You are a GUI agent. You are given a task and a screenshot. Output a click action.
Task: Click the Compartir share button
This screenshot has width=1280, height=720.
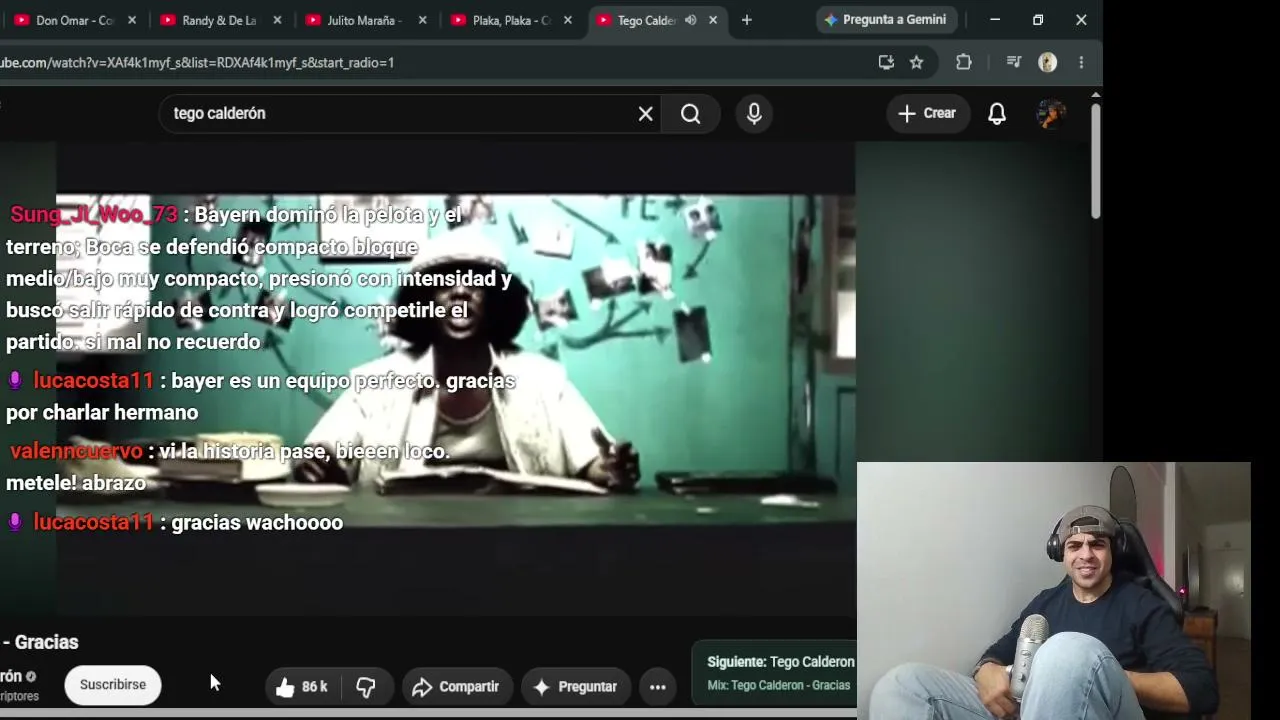pyautogui.click(x=456, y=687)
